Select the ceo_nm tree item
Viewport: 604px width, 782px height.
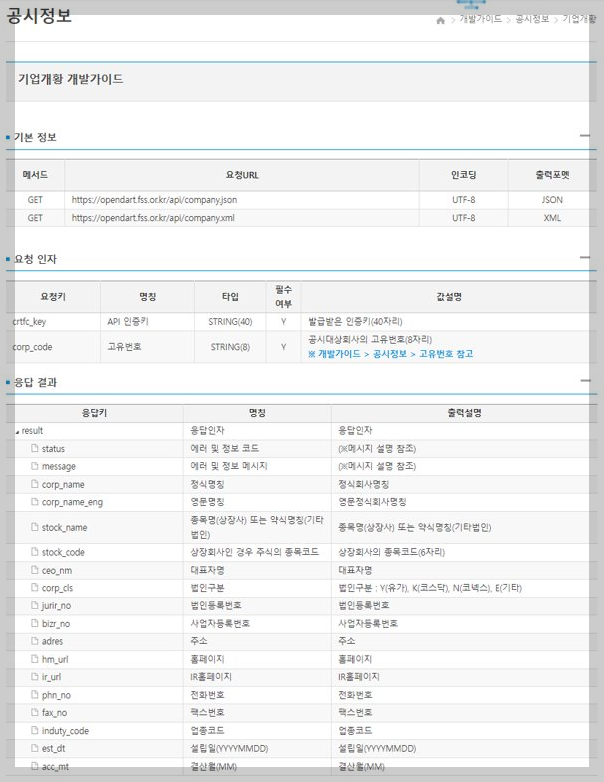coord(57,570)
